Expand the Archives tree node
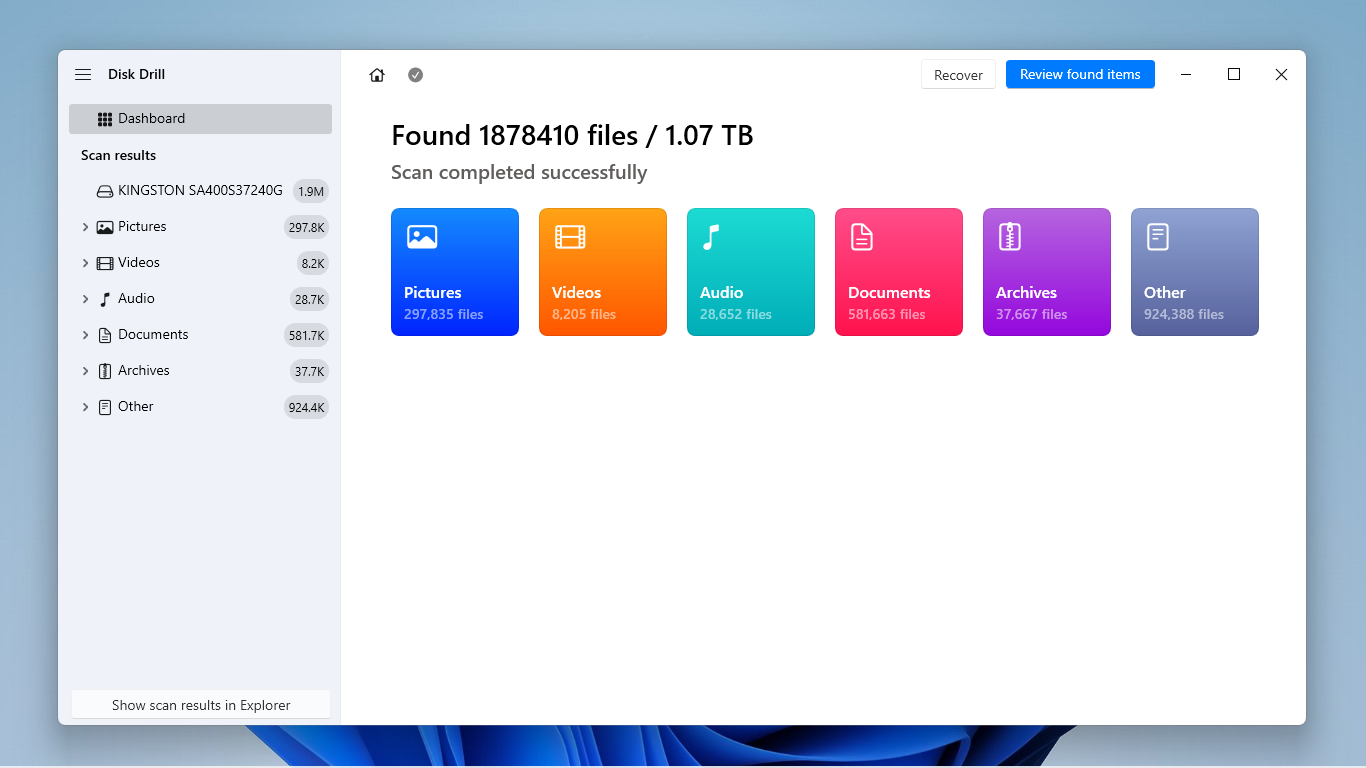1366x768 pixels. 85,371
